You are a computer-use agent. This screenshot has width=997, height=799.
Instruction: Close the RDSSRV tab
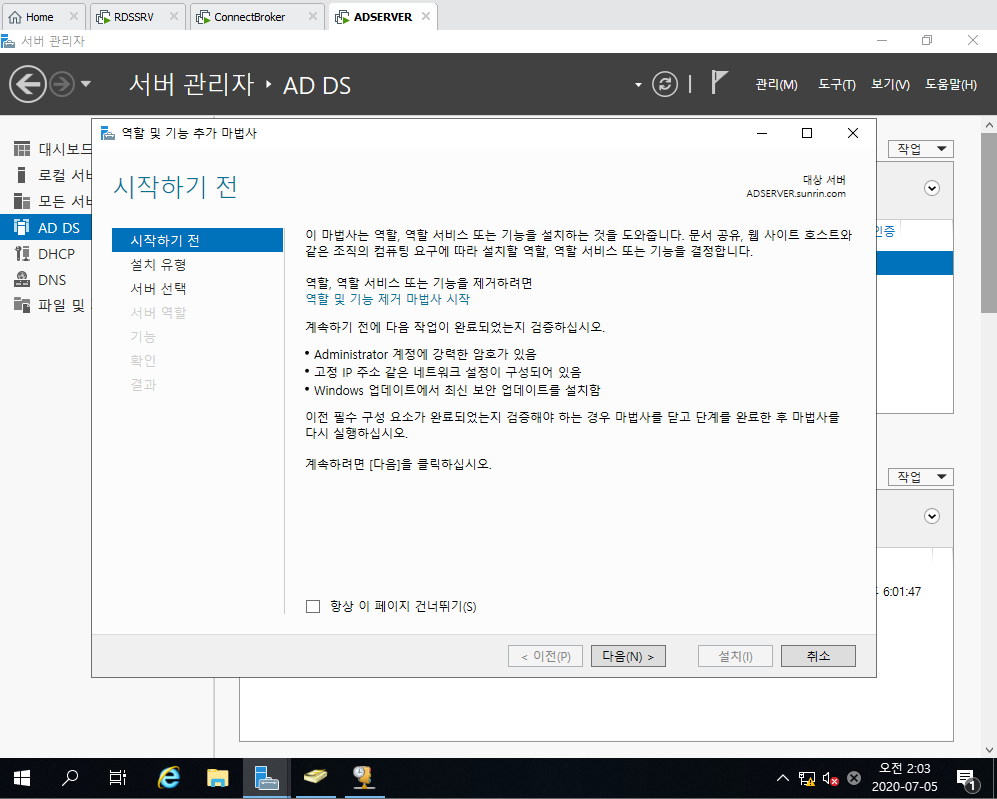(174, 17)
